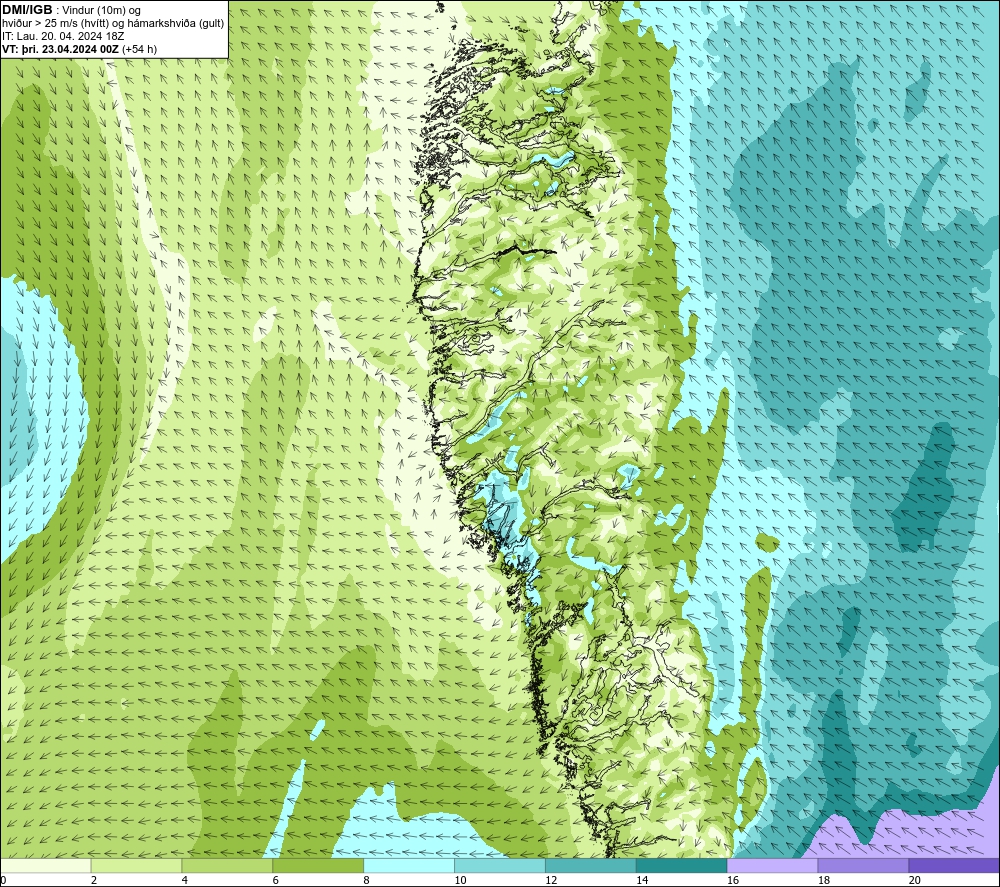Click the 6–8 m/s darker green legend swatch

point(318,866)
